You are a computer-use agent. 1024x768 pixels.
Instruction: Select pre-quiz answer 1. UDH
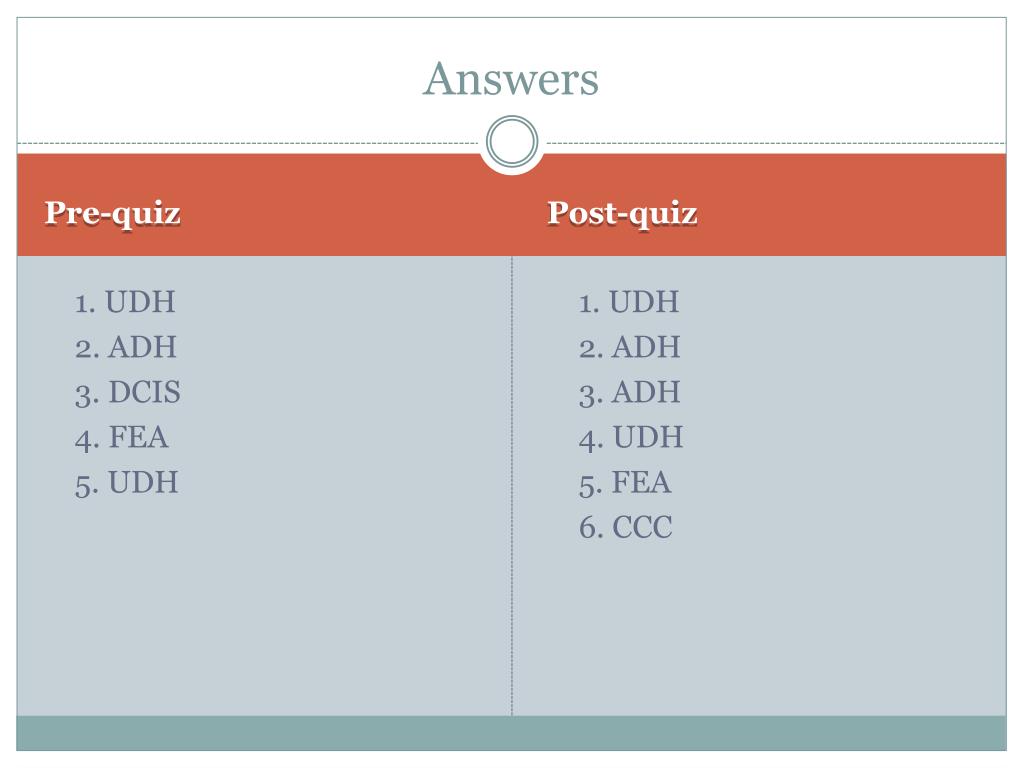click(x=125, y=302)
